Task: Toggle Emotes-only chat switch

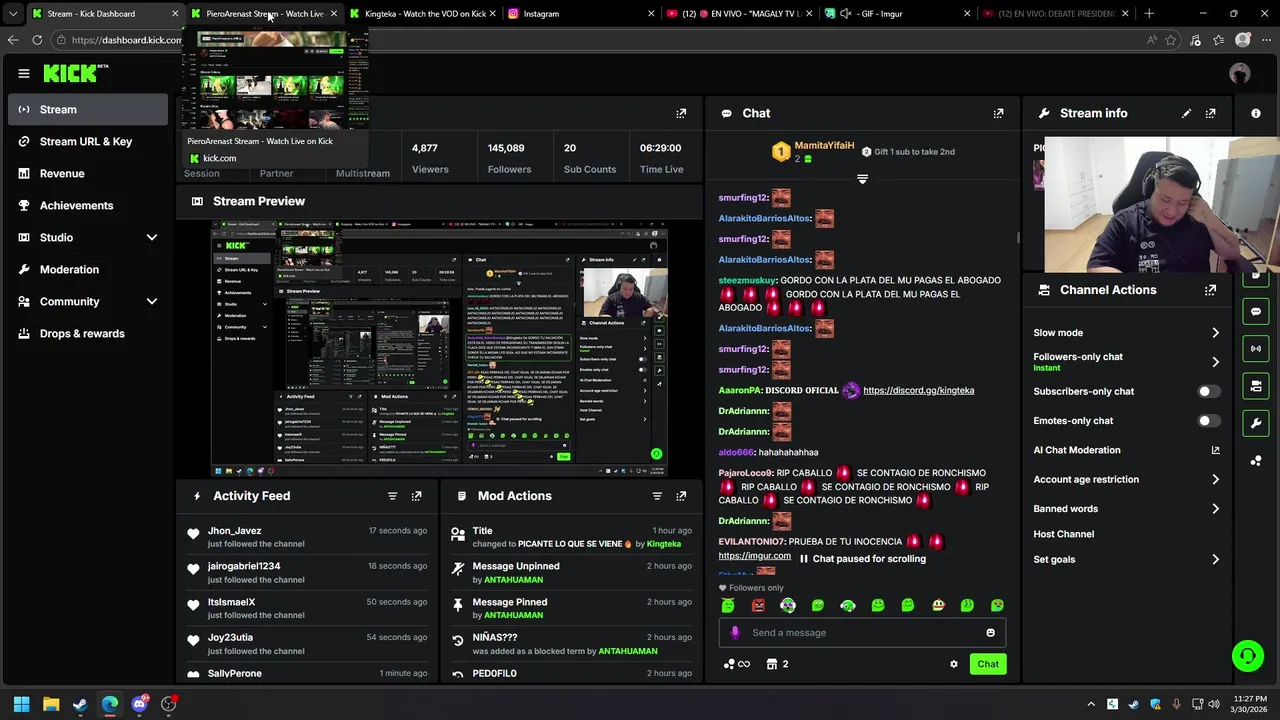Action: (x=1209, y=421)
